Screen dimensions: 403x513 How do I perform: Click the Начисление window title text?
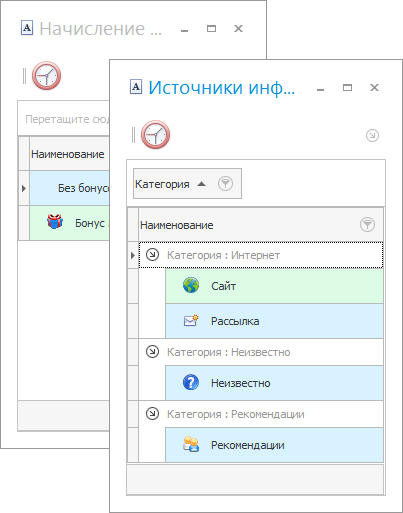tap(100, 29)
